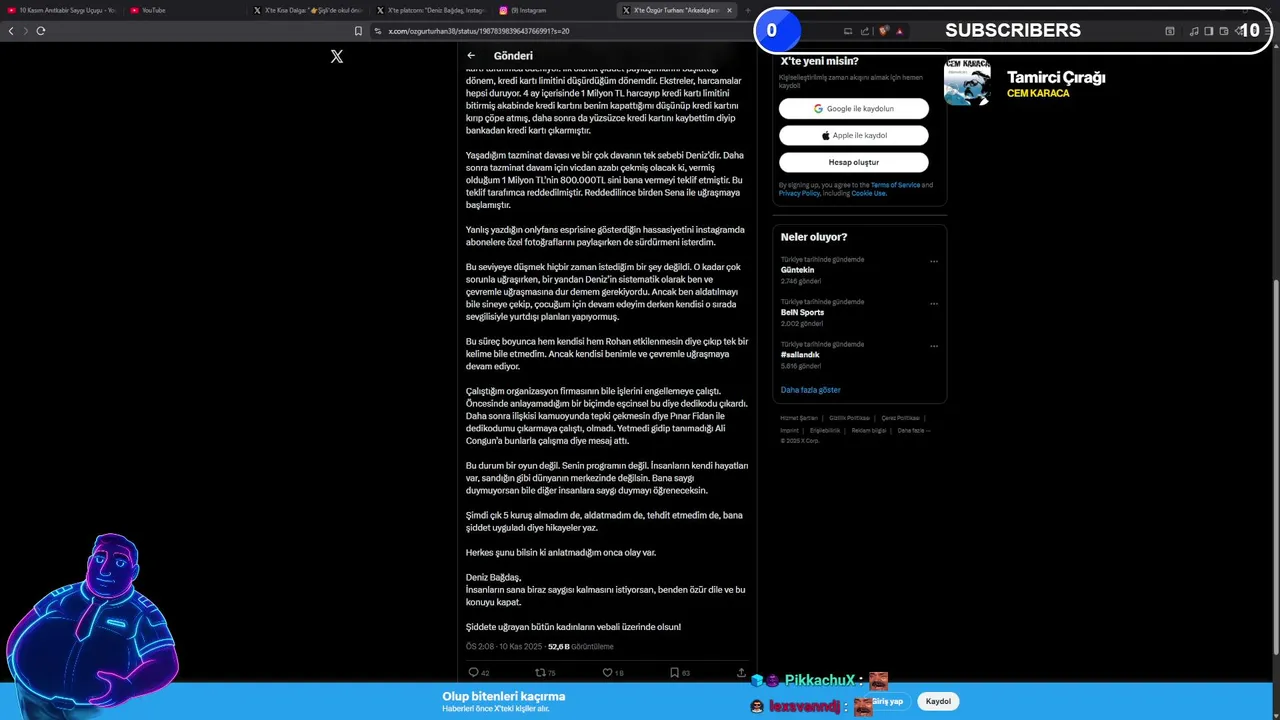
Task: Click the Brave rewards triangle icon
Action: pyautogui.click(x=899, y=31)
